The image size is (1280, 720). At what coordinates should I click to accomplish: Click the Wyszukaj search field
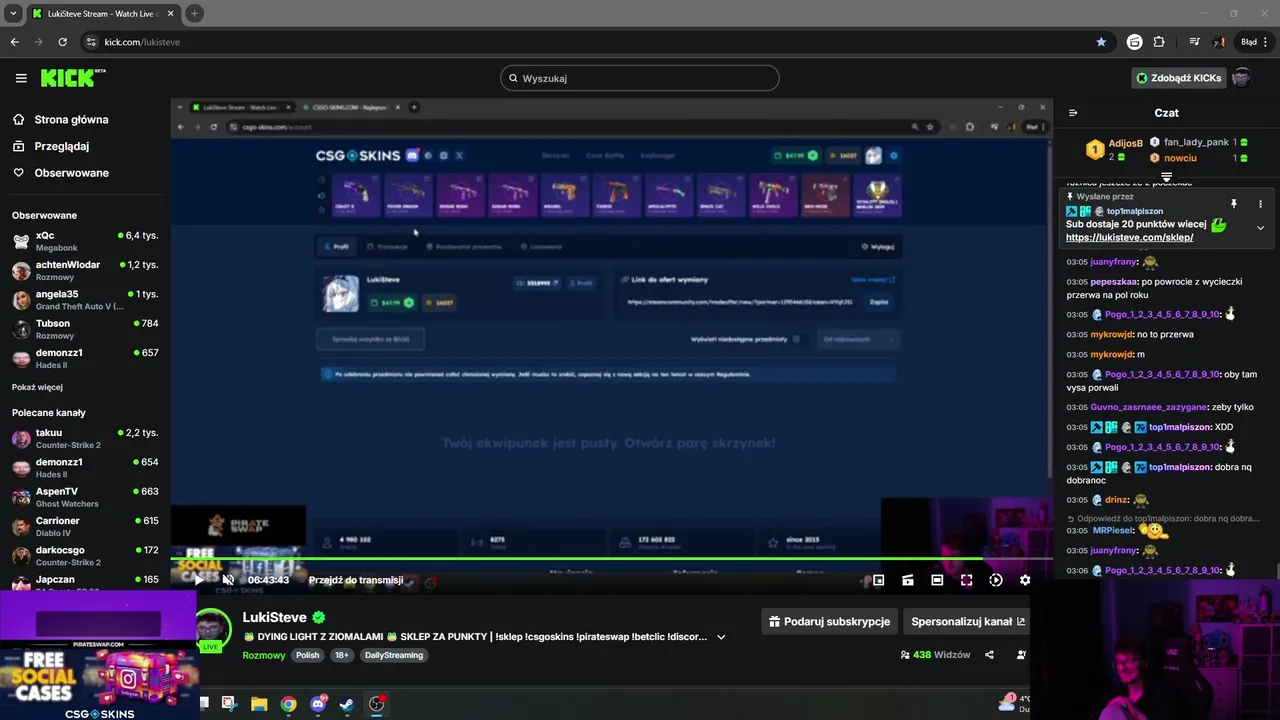click(640, 78)
